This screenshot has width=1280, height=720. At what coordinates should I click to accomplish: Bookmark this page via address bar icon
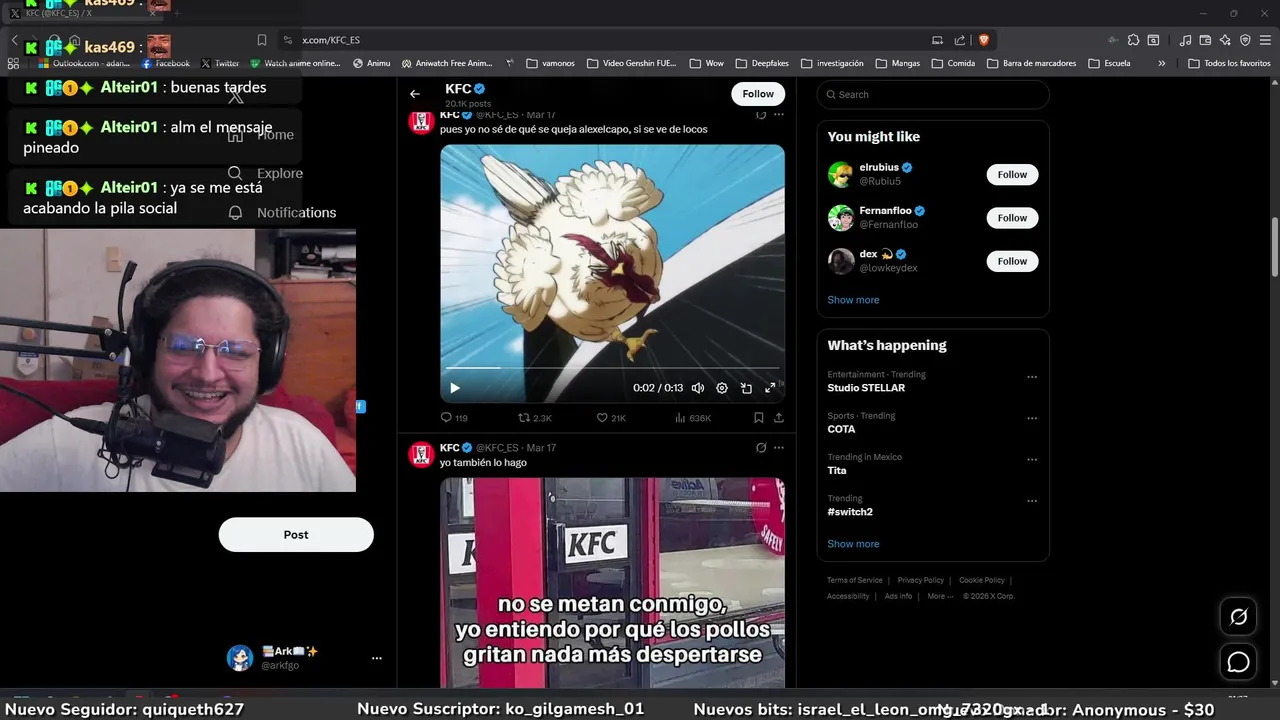click(262, 40)
